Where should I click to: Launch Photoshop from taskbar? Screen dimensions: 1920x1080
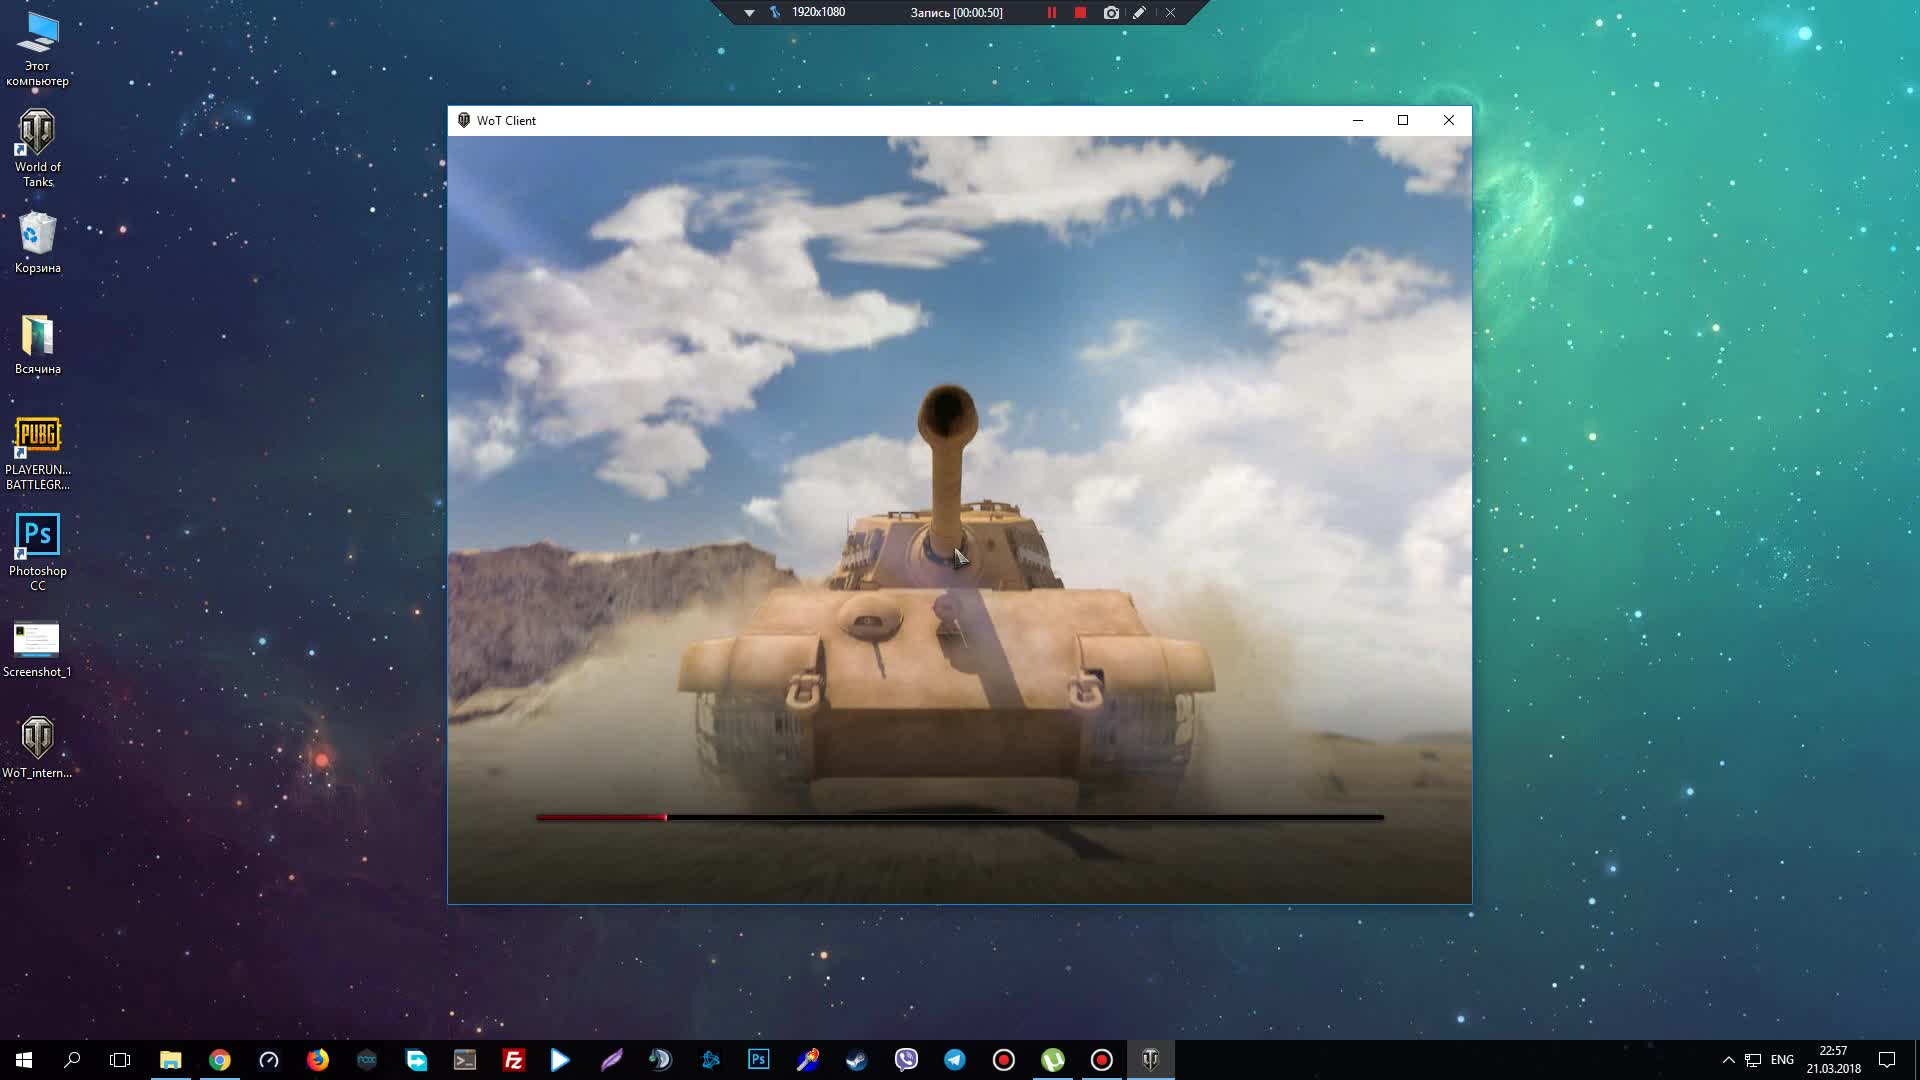coord(759,1060)
